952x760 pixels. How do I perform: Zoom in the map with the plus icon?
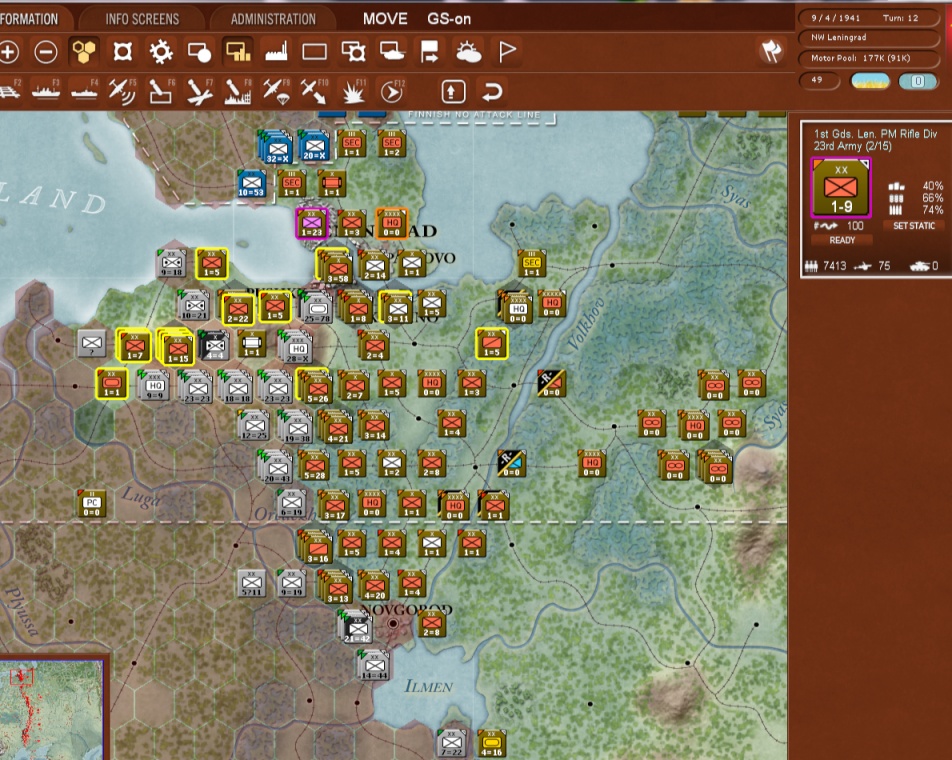8,52
